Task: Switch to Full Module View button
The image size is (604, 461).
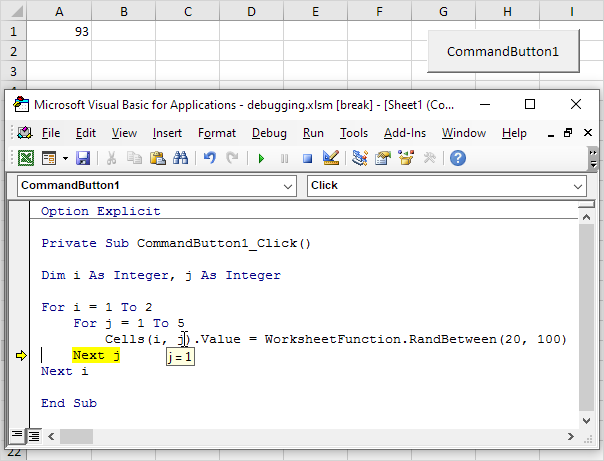Action: 34,436
